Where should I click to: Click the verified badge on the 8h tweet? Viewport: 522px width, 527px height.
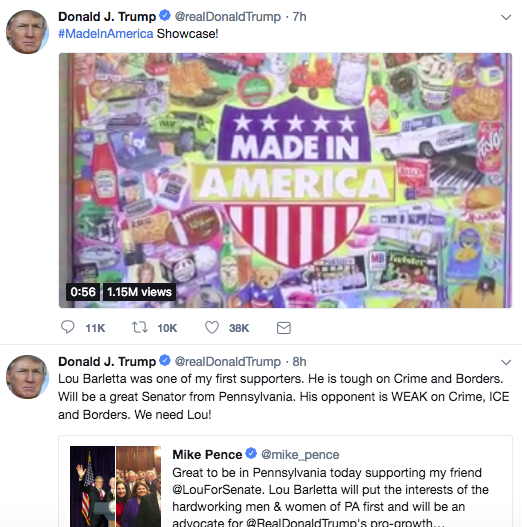click(165, 361)
